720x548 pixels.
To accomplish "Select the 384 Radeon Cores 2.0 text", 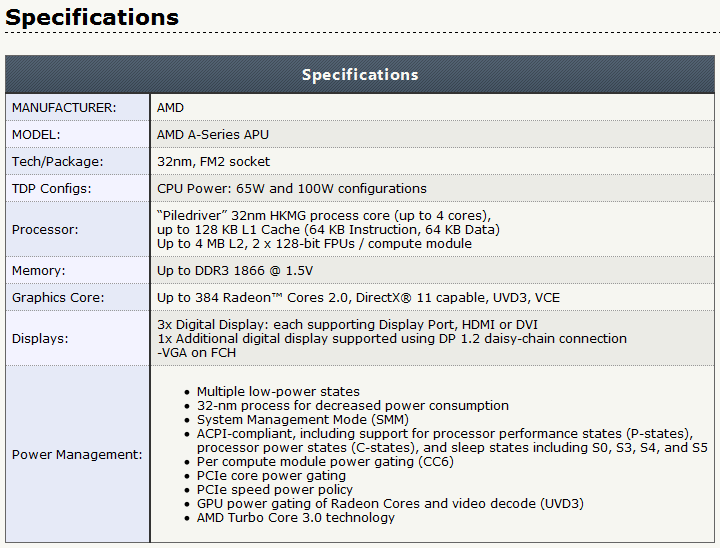I will 358,298.
